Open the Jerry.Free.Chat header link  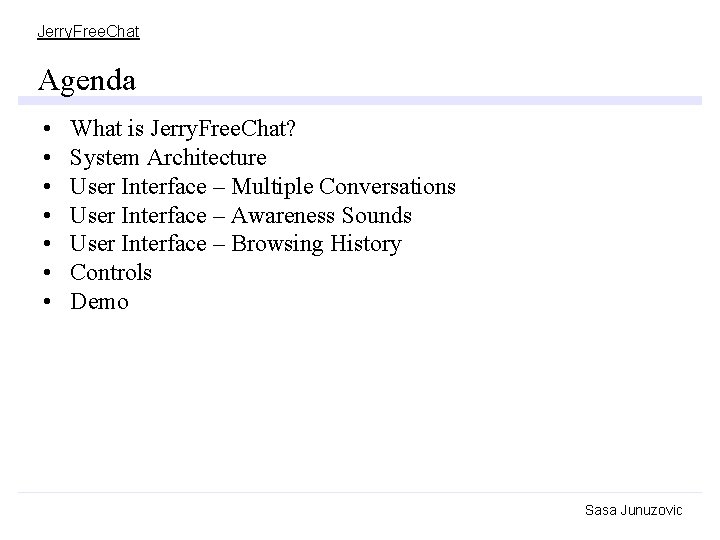(x=88, y=32)
